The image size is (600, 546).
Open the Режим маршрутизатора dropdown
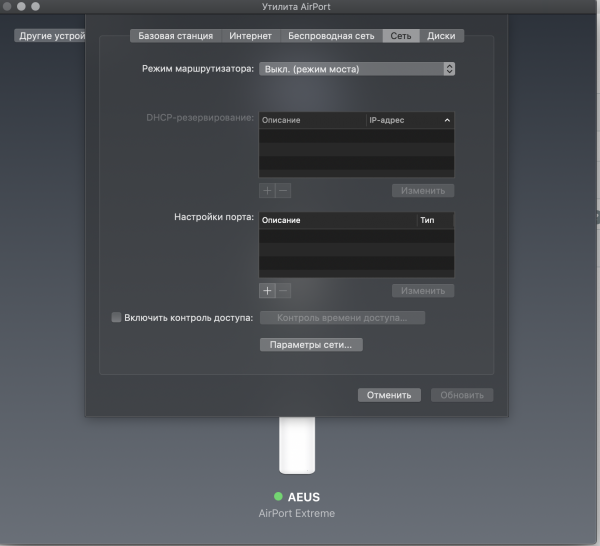(x=357, y=69)
